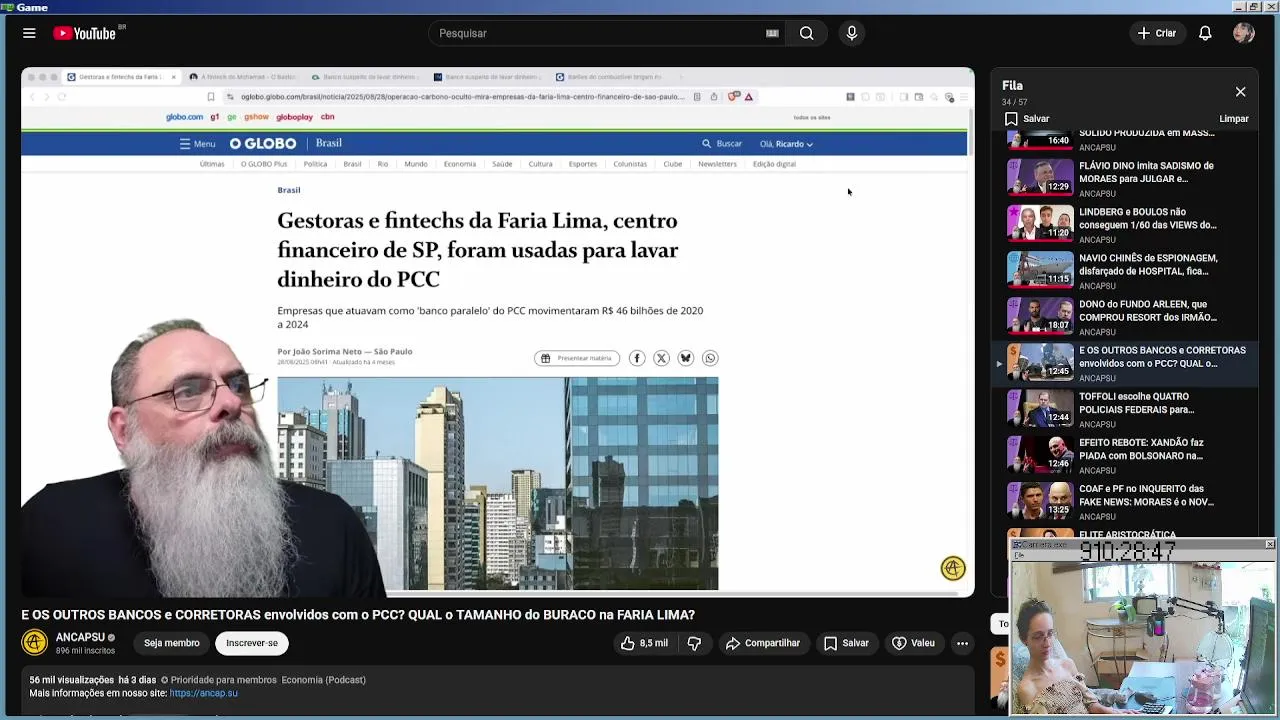Click the O GLOBO Menu button in video
The width and height of the screenshot is (1280, 720).
(x=197, y=144)
